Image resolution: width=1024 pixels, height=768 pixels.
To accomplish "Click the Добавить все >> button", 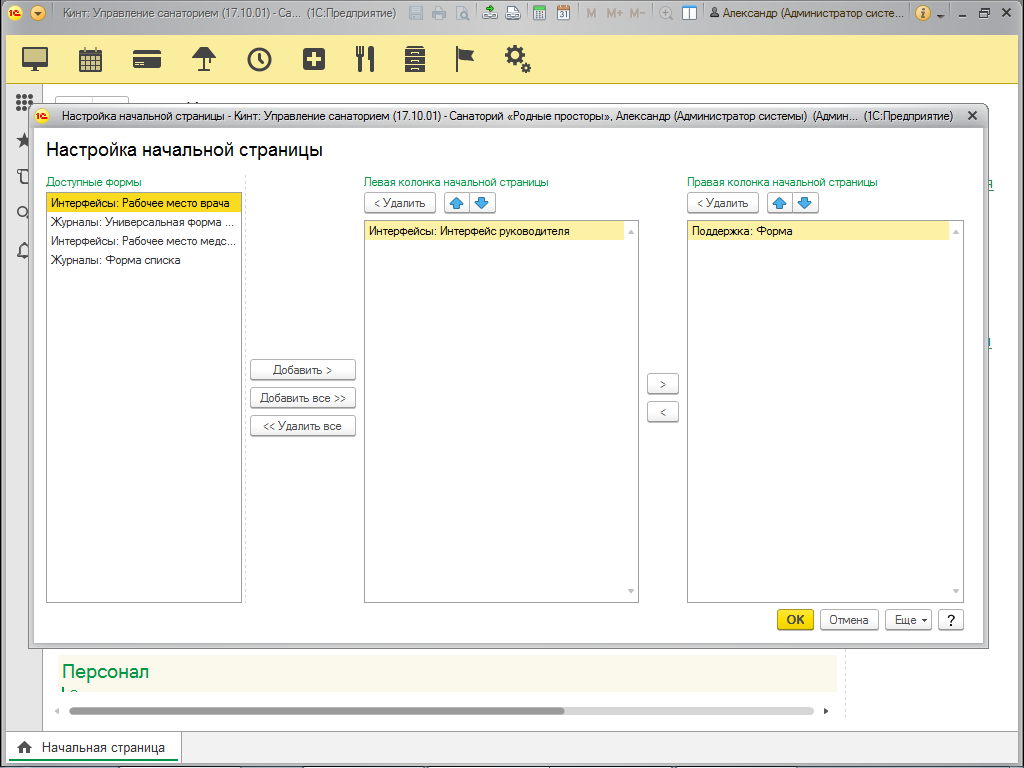I will coord(303,398).
